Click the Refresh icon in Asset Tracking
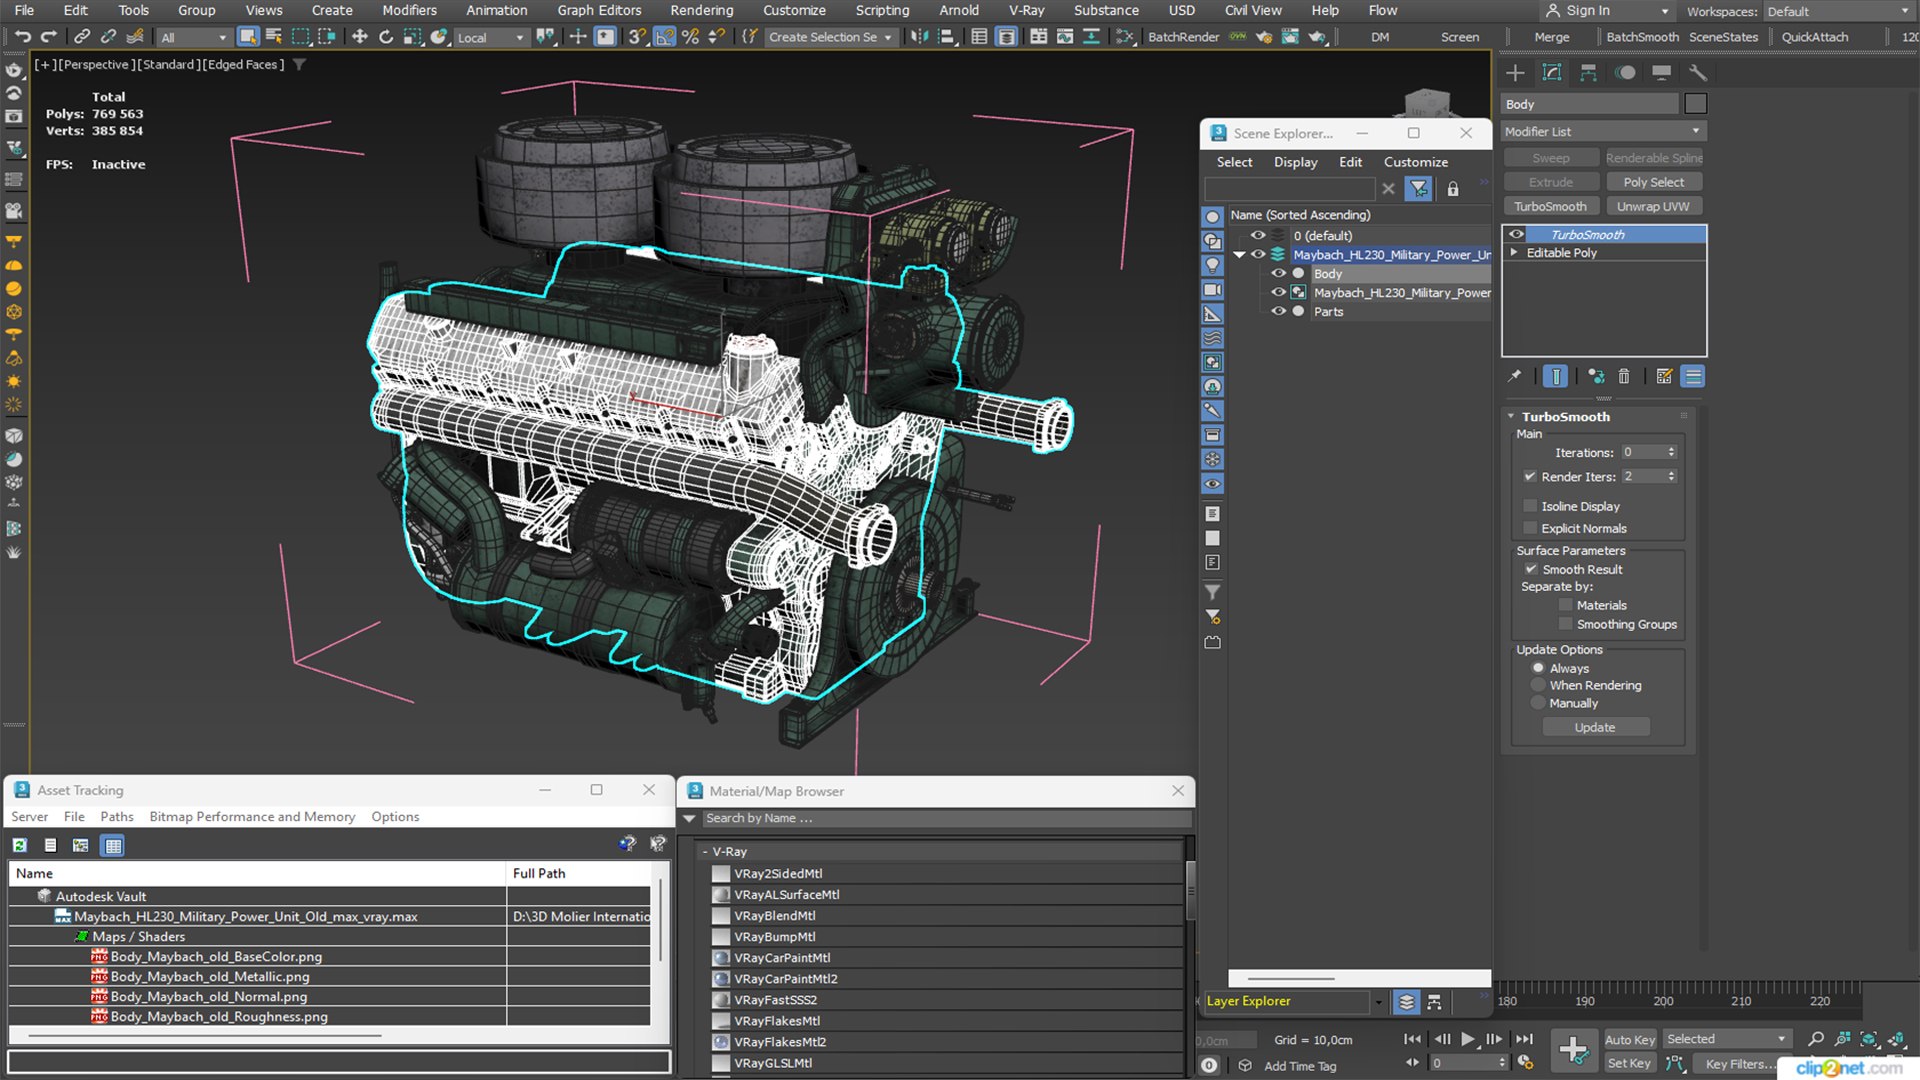 click(19, 845)
